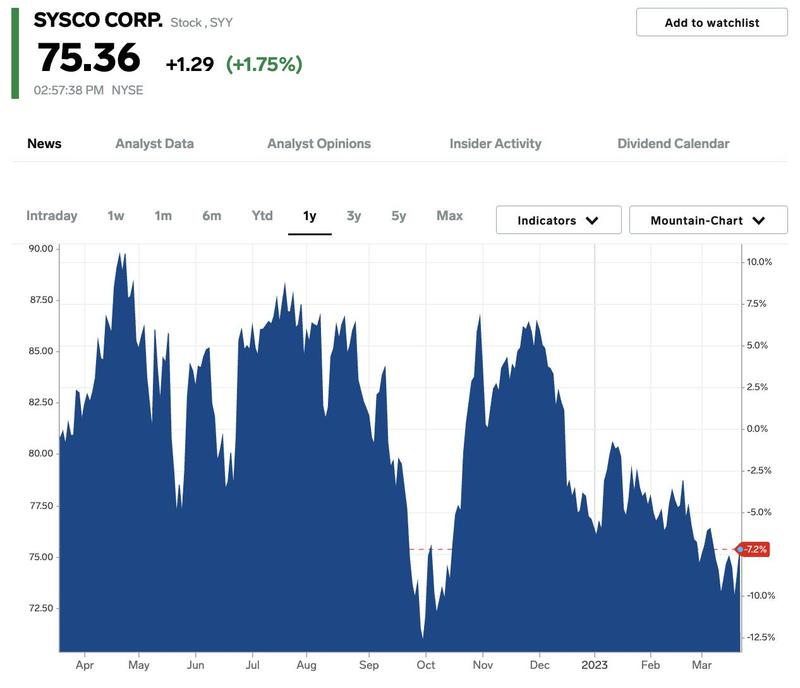Click the Aug label on time axis
This screenshot has width=800, height=688.
tap(306, 665)
